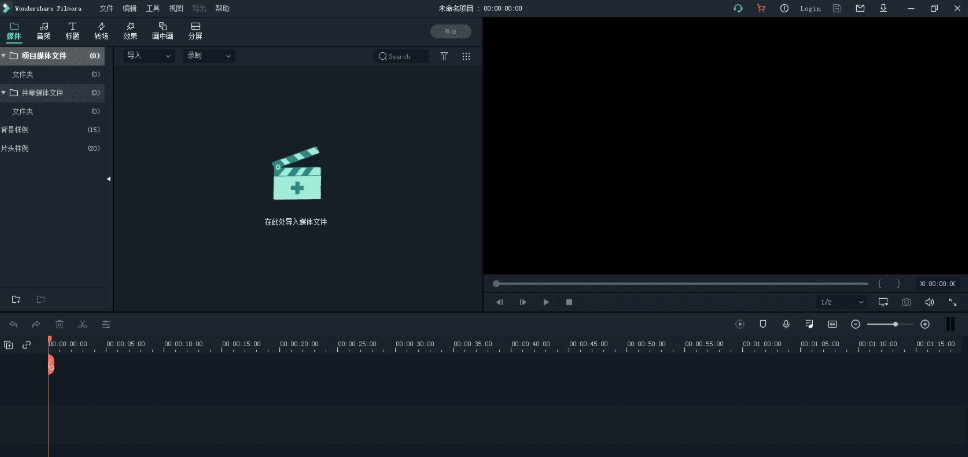Screen dimensions: 968x457
Task: Switch media view with the grid icon
Action: [x=466, y=56]
